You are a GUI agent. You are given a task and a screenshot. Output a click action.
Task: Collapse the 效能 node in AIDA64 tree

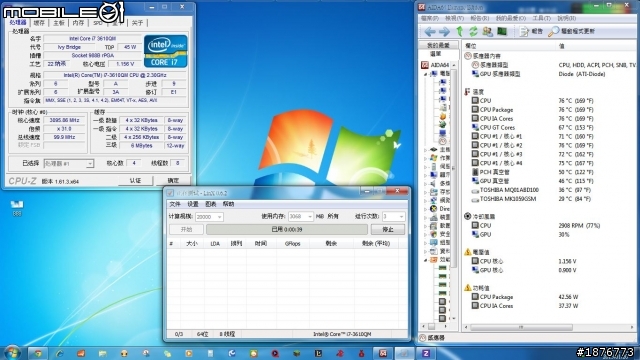pyautogui.click(x=425, y=260)
